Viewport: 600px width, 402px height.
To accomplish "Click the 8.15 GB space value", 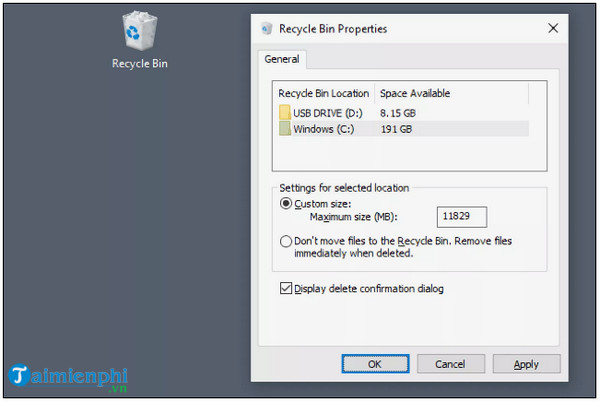I will (x=398, y=113).
